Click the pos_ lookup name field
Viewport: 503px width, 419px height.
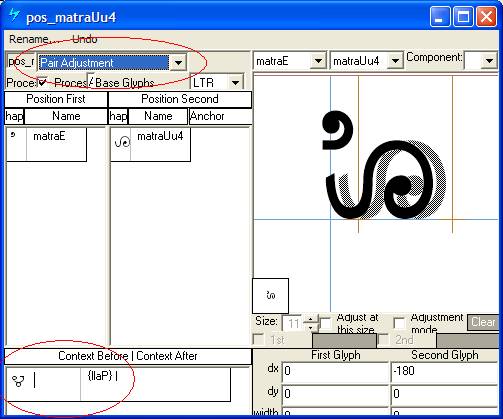21,62
